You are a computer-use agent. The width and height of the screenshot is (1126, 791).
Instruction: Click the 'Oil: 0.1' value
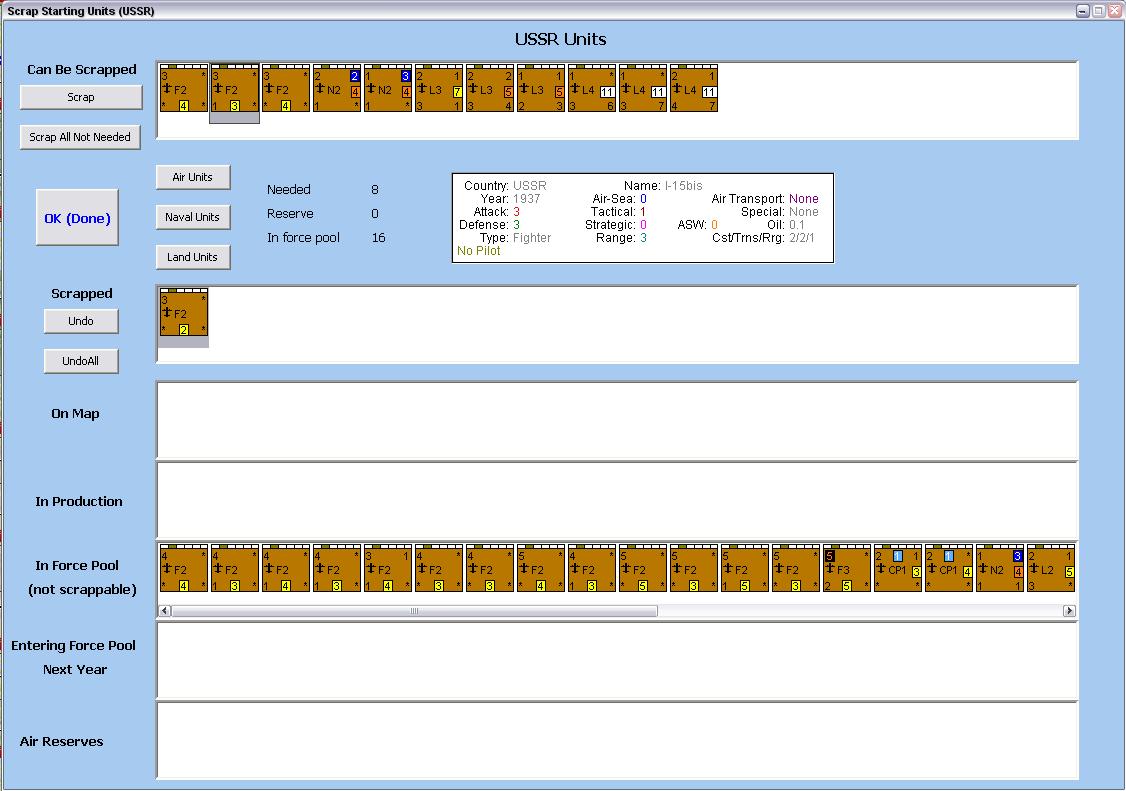point(797,225)
